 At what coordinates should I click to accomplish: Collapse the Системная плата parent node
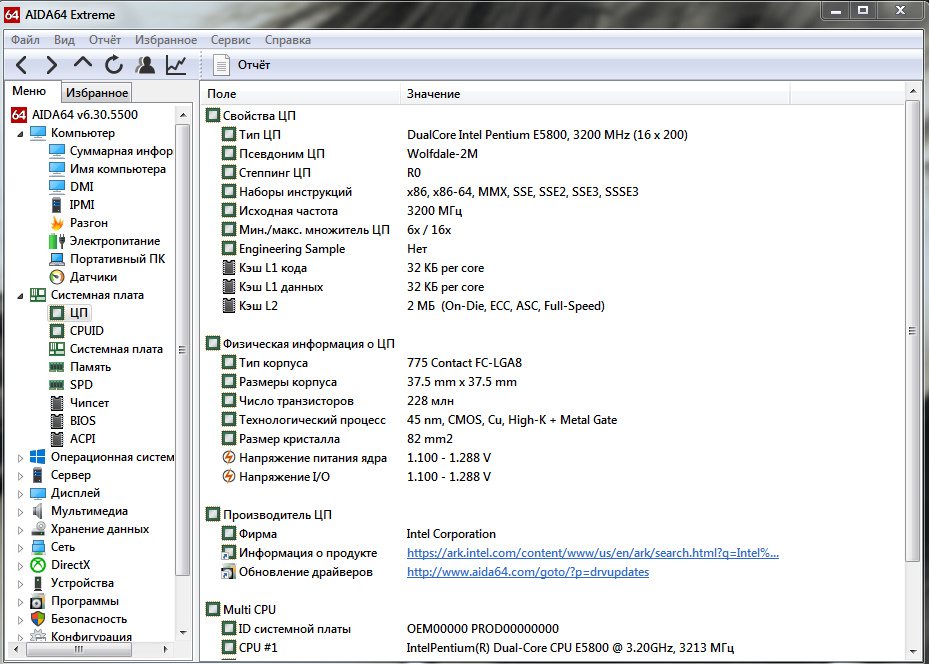(x=20, y=296)
